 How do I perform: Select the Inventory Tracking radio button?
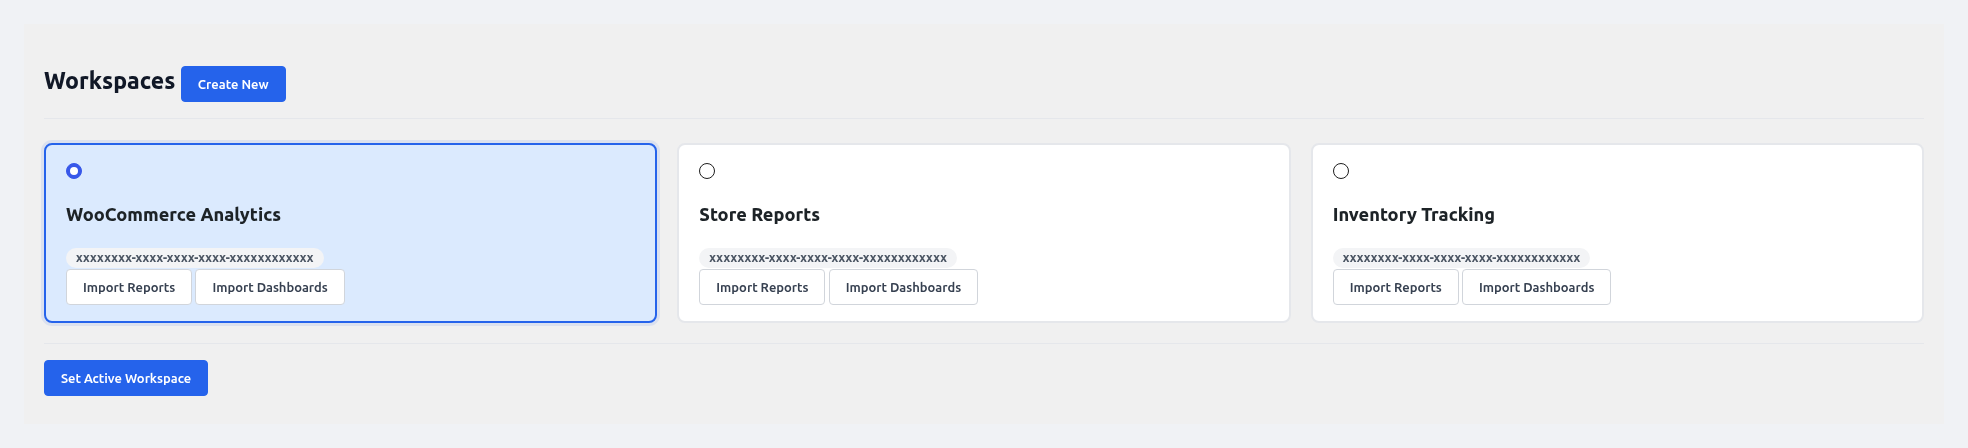[x=1341, y=171]
